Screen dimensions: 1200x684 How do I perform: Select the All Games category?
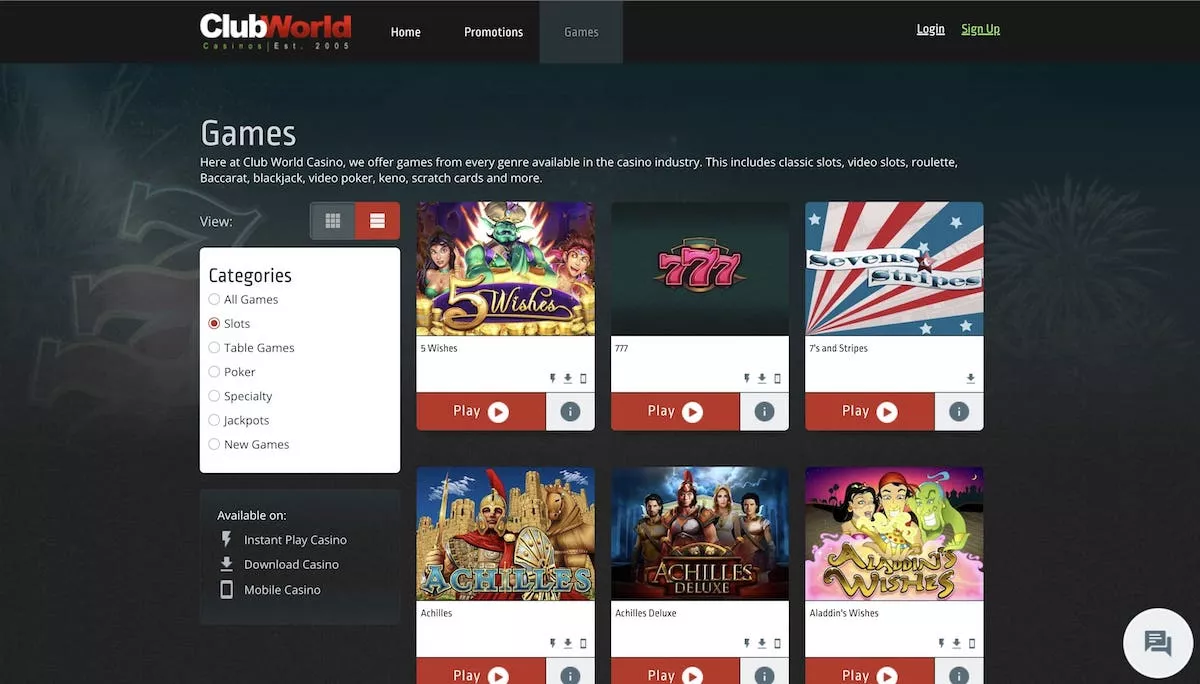click(x=214, y=300)
